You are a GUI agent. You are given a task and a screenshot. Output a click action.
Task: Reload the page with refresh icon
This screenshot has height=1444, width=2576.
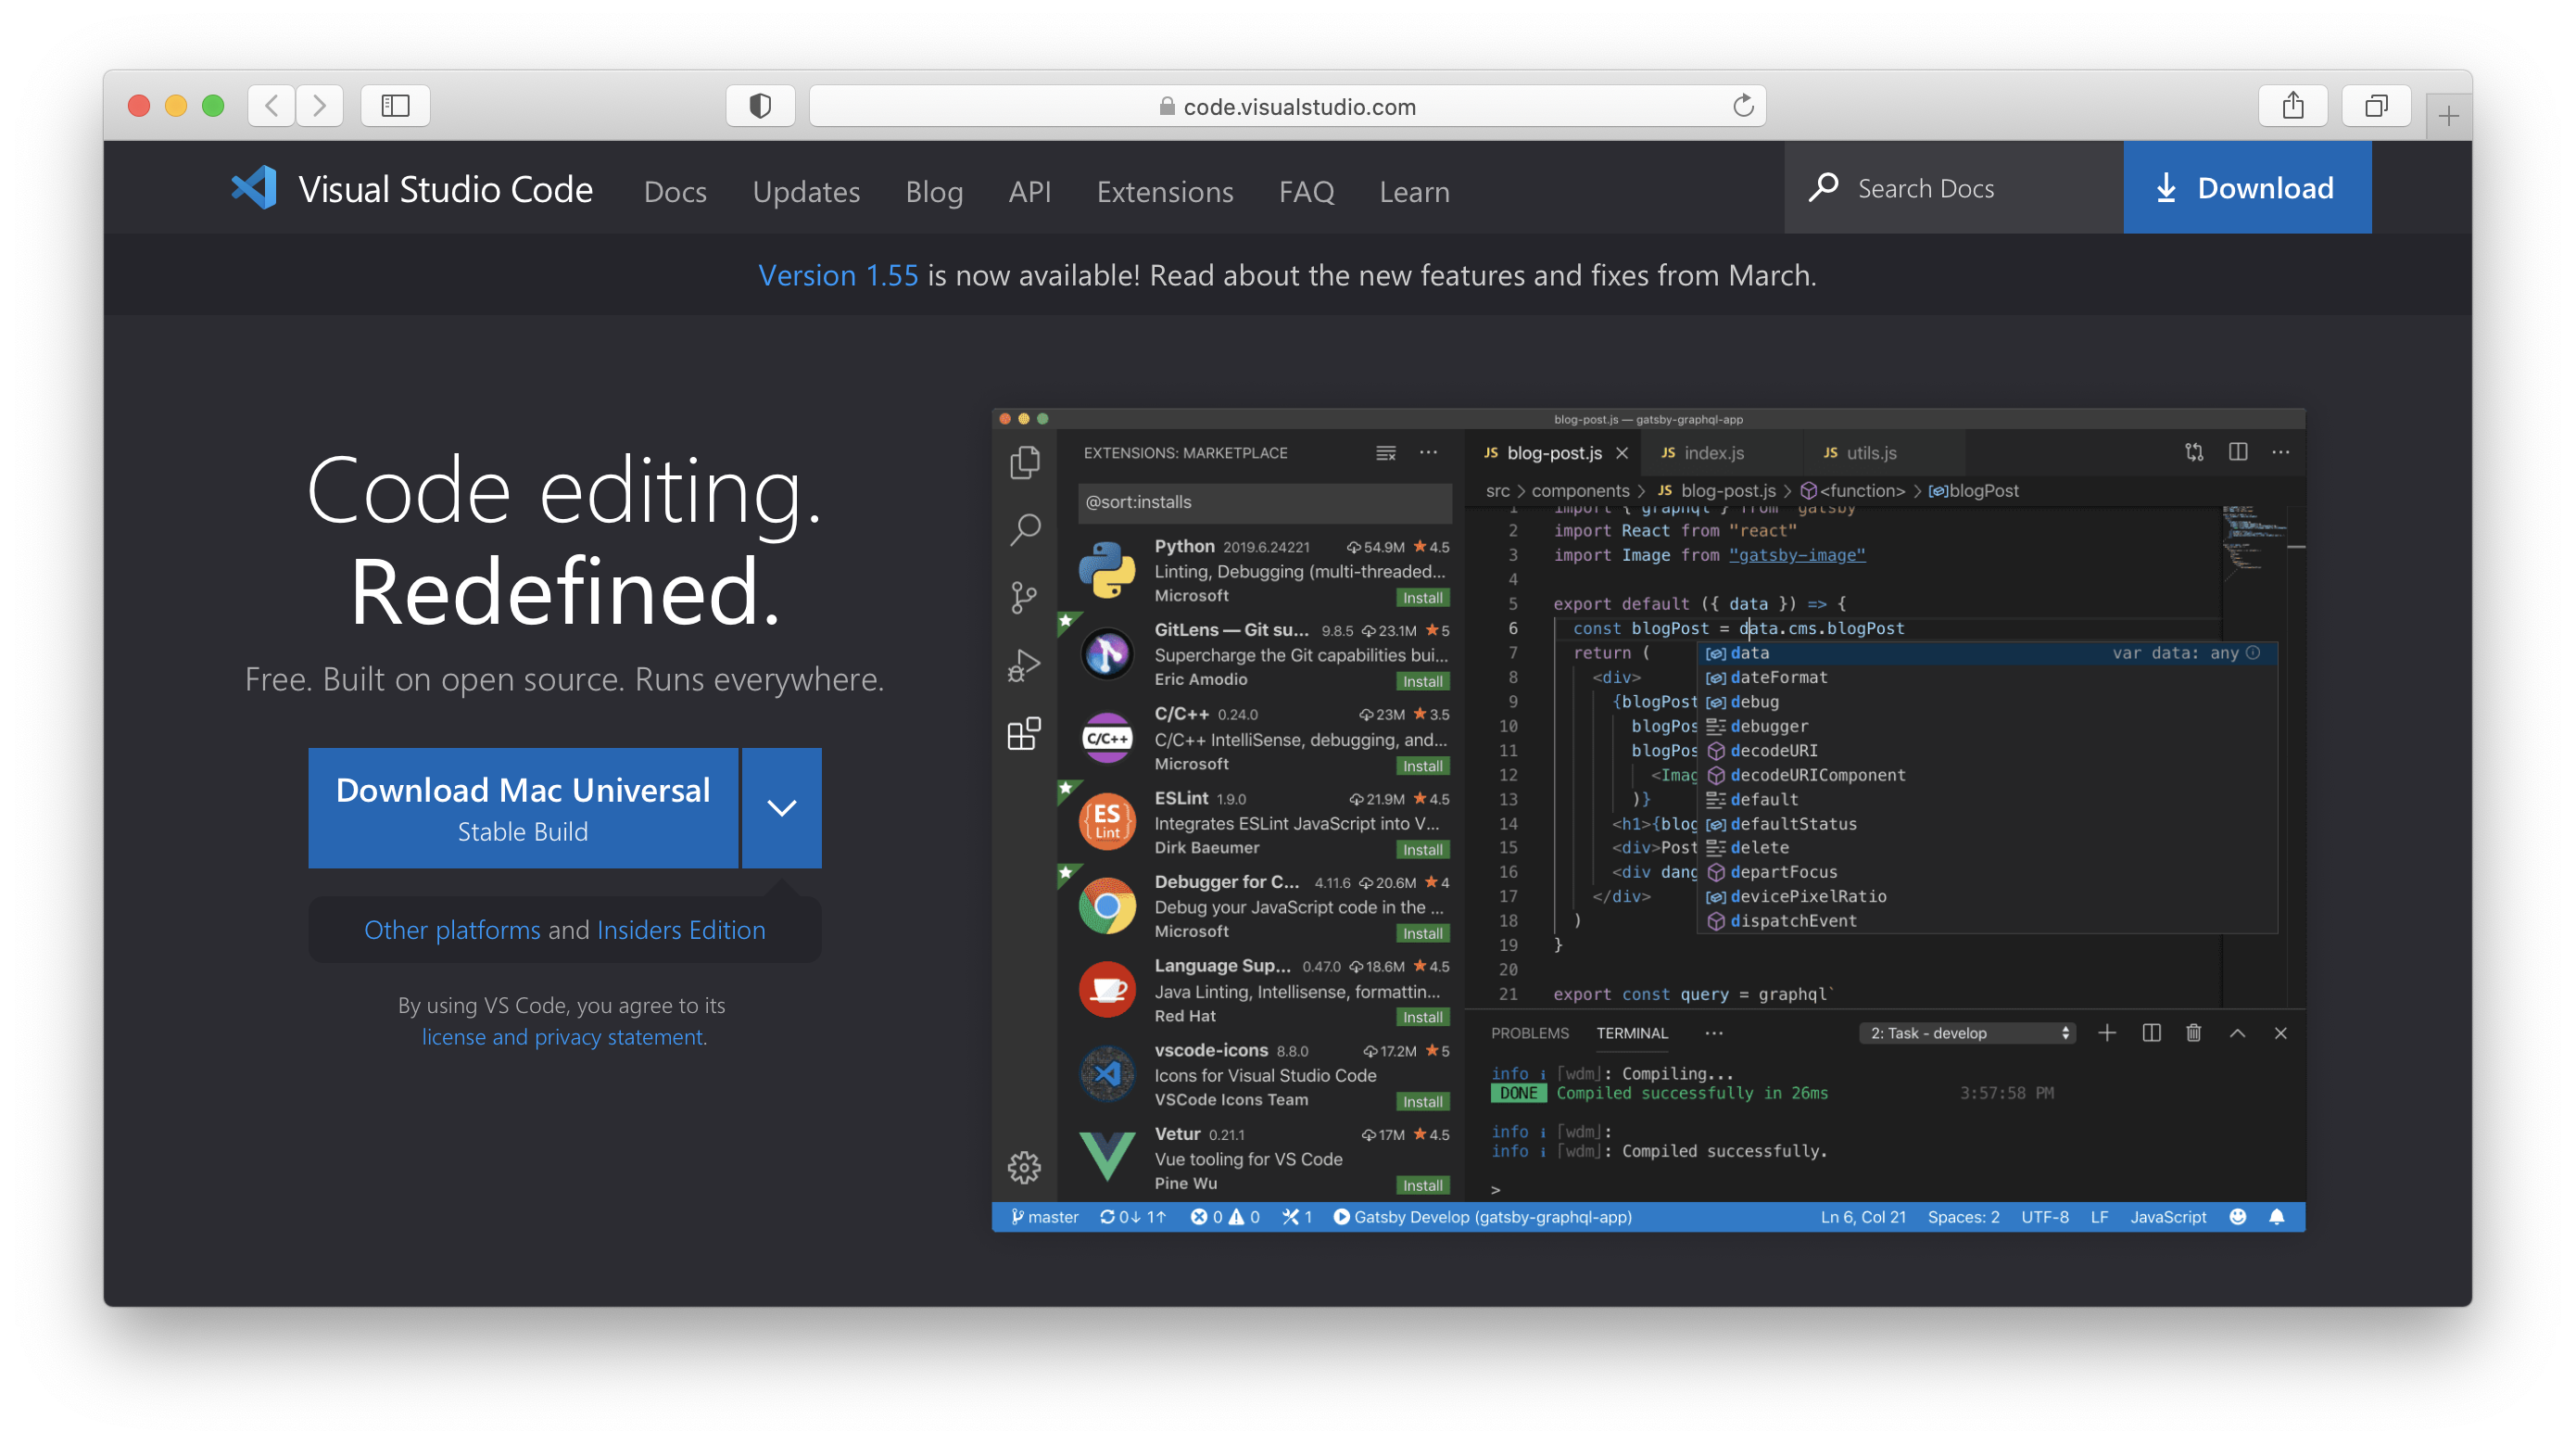point(1743,105)
